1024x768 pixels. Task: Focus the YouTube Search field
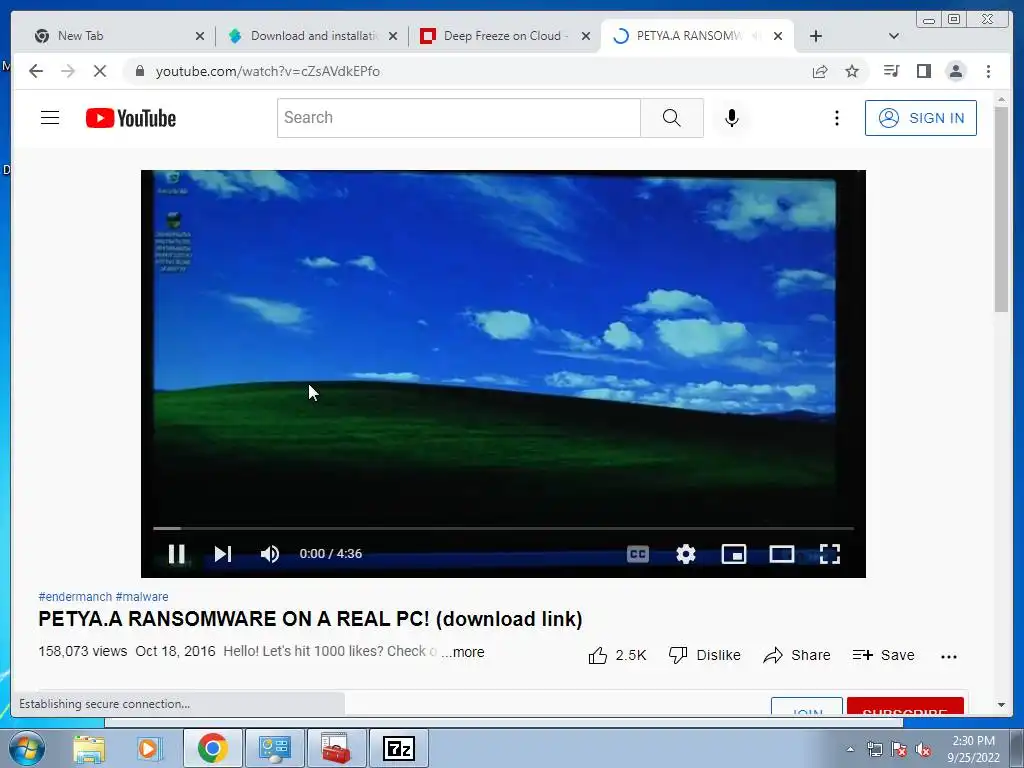[458, 118]
